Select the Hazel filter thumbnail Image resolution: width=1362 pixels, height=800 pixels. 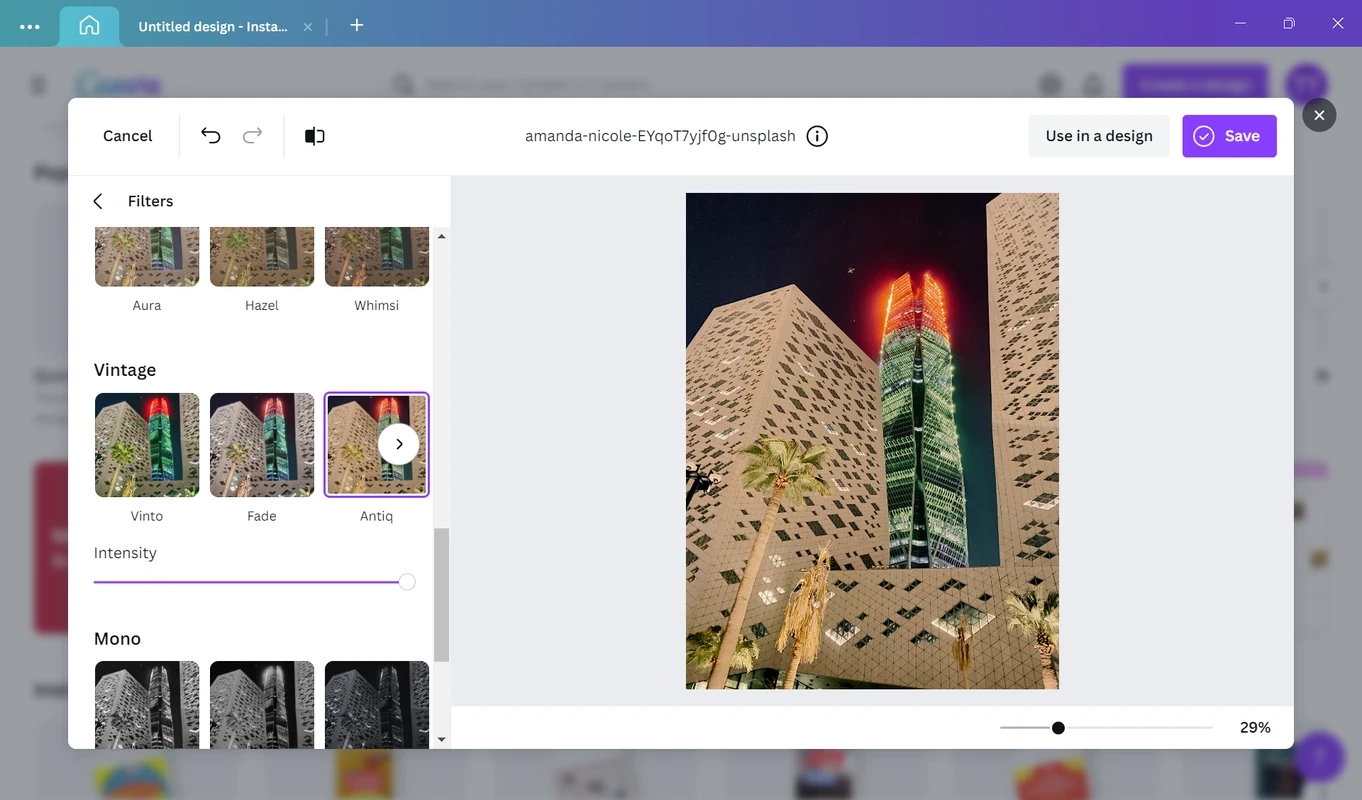(x=262, y=258)
